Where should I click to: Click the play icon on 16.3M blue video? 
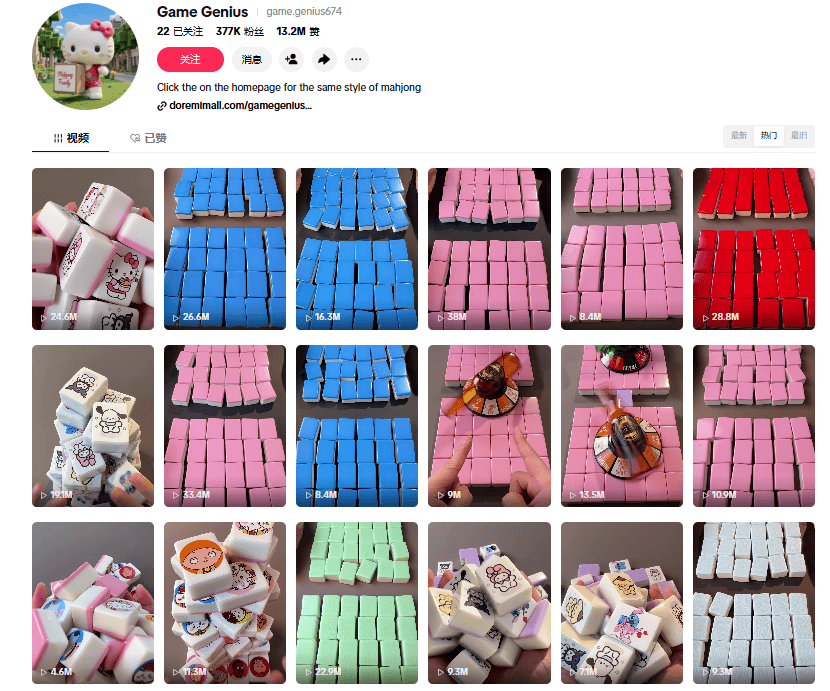[x=308, y=318]
